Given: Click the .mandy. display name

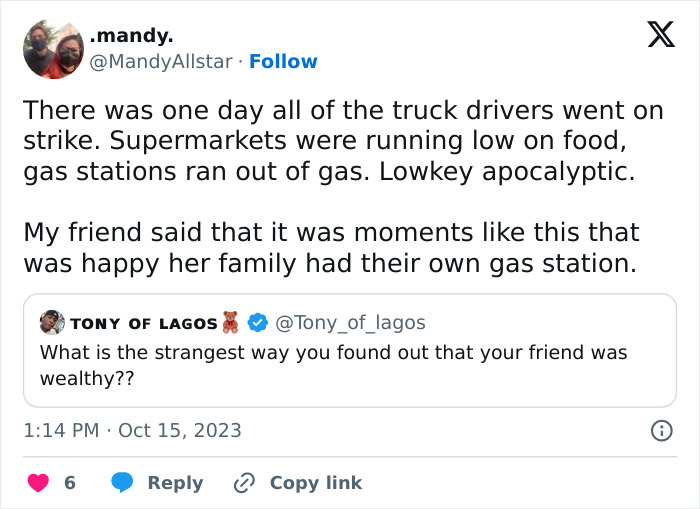Looking at the screenshot, I should pyautogui.click(x=131, y=36).
